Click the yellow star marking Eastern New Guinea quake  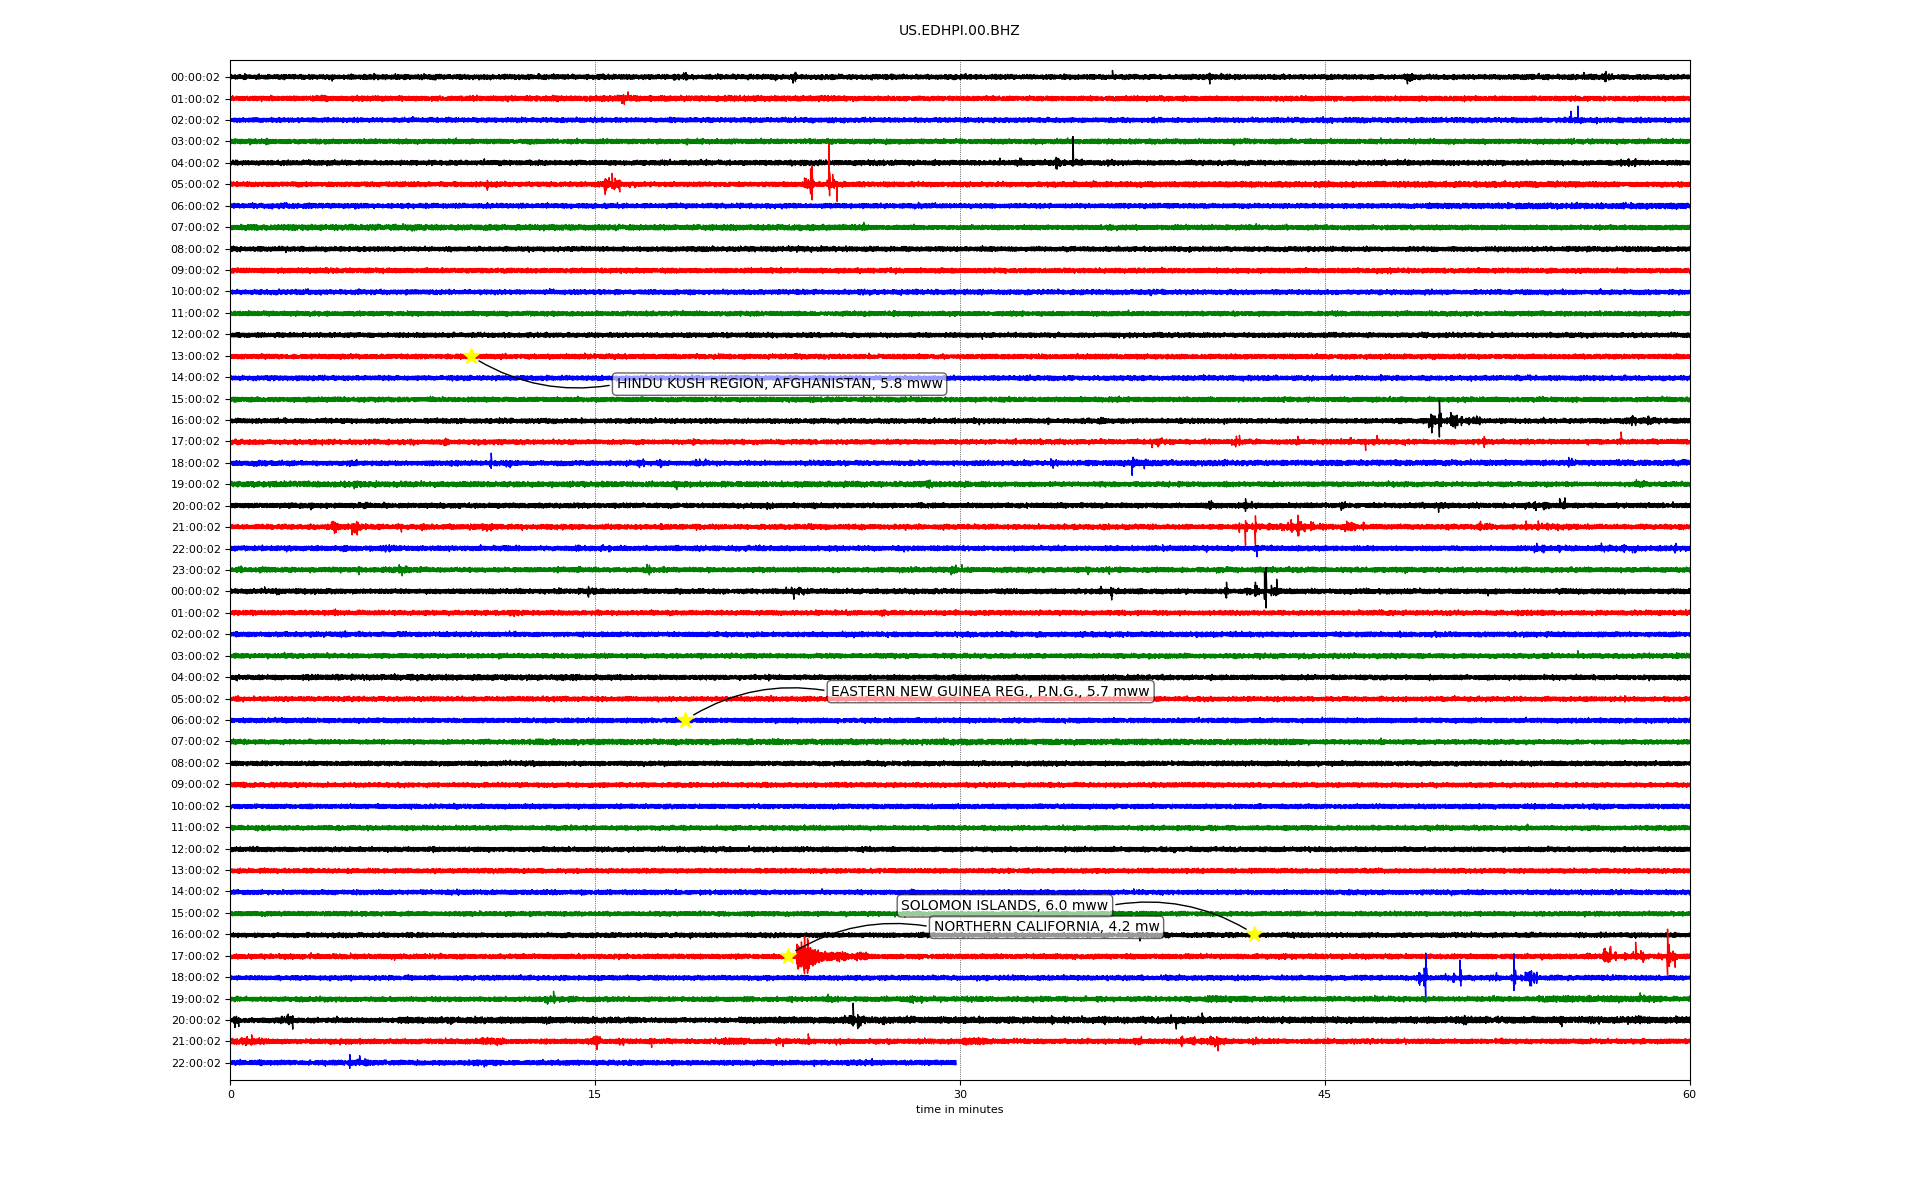(685, 720)
